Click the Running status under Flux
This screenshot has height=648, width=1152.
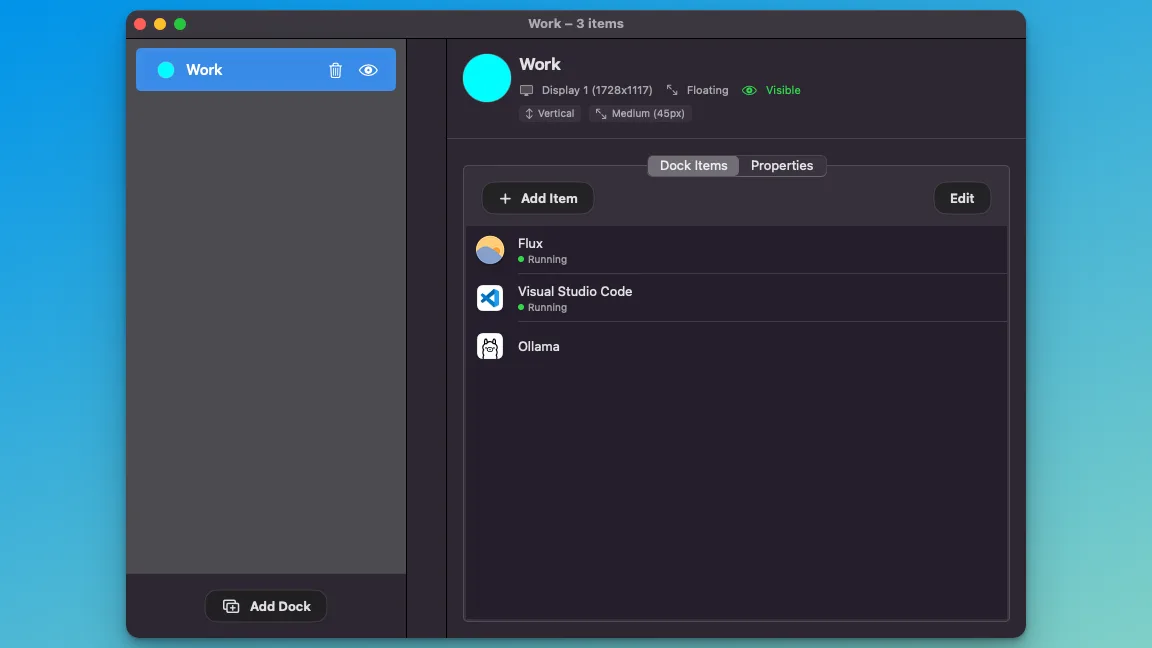click(542, 259)
